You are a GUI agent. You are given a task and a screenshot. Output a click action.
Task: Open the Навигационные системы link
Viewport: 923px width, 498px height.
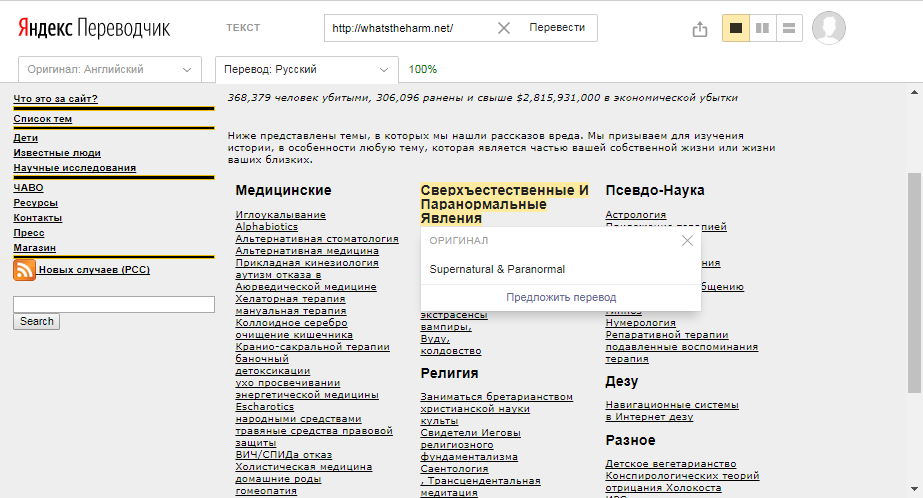pyautogui.click(x=672, y=404)
